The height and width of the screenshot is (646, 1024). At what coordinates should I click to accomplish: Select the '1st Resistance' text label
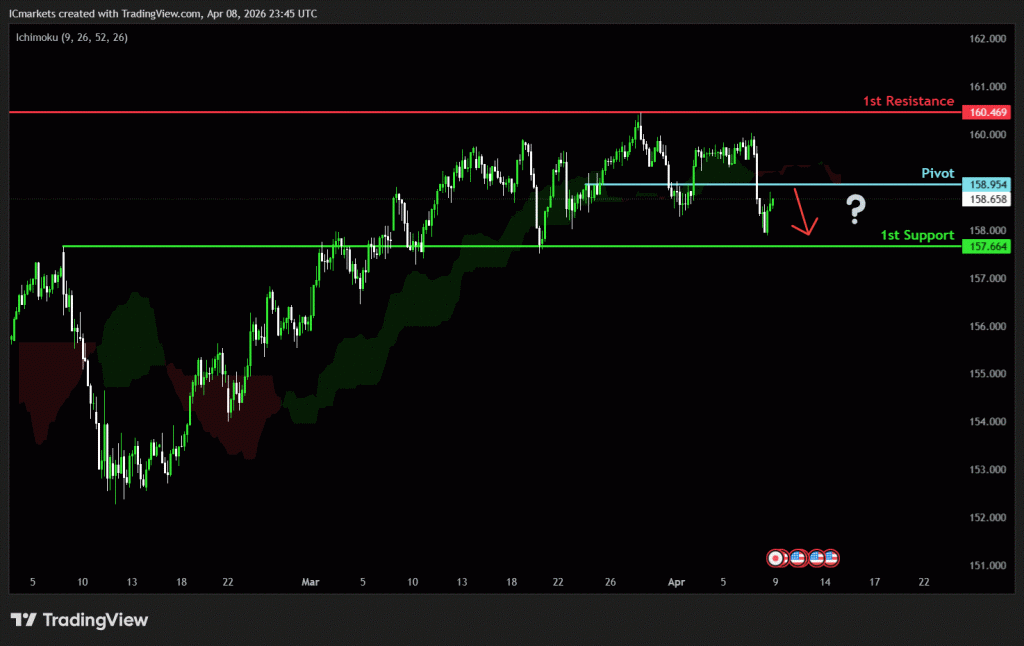pyautogui.click(x=908, y=101)
